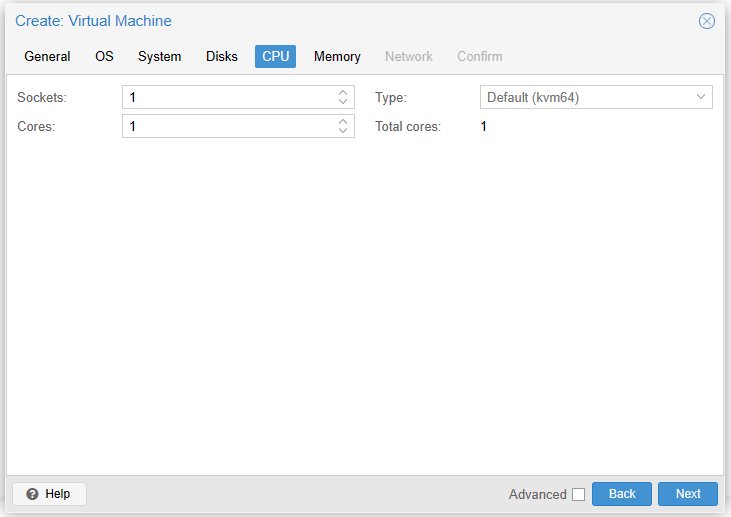This screenshot has height=517, width=731.
Task: Proceed with the Next button
Action: coord(688,494)
